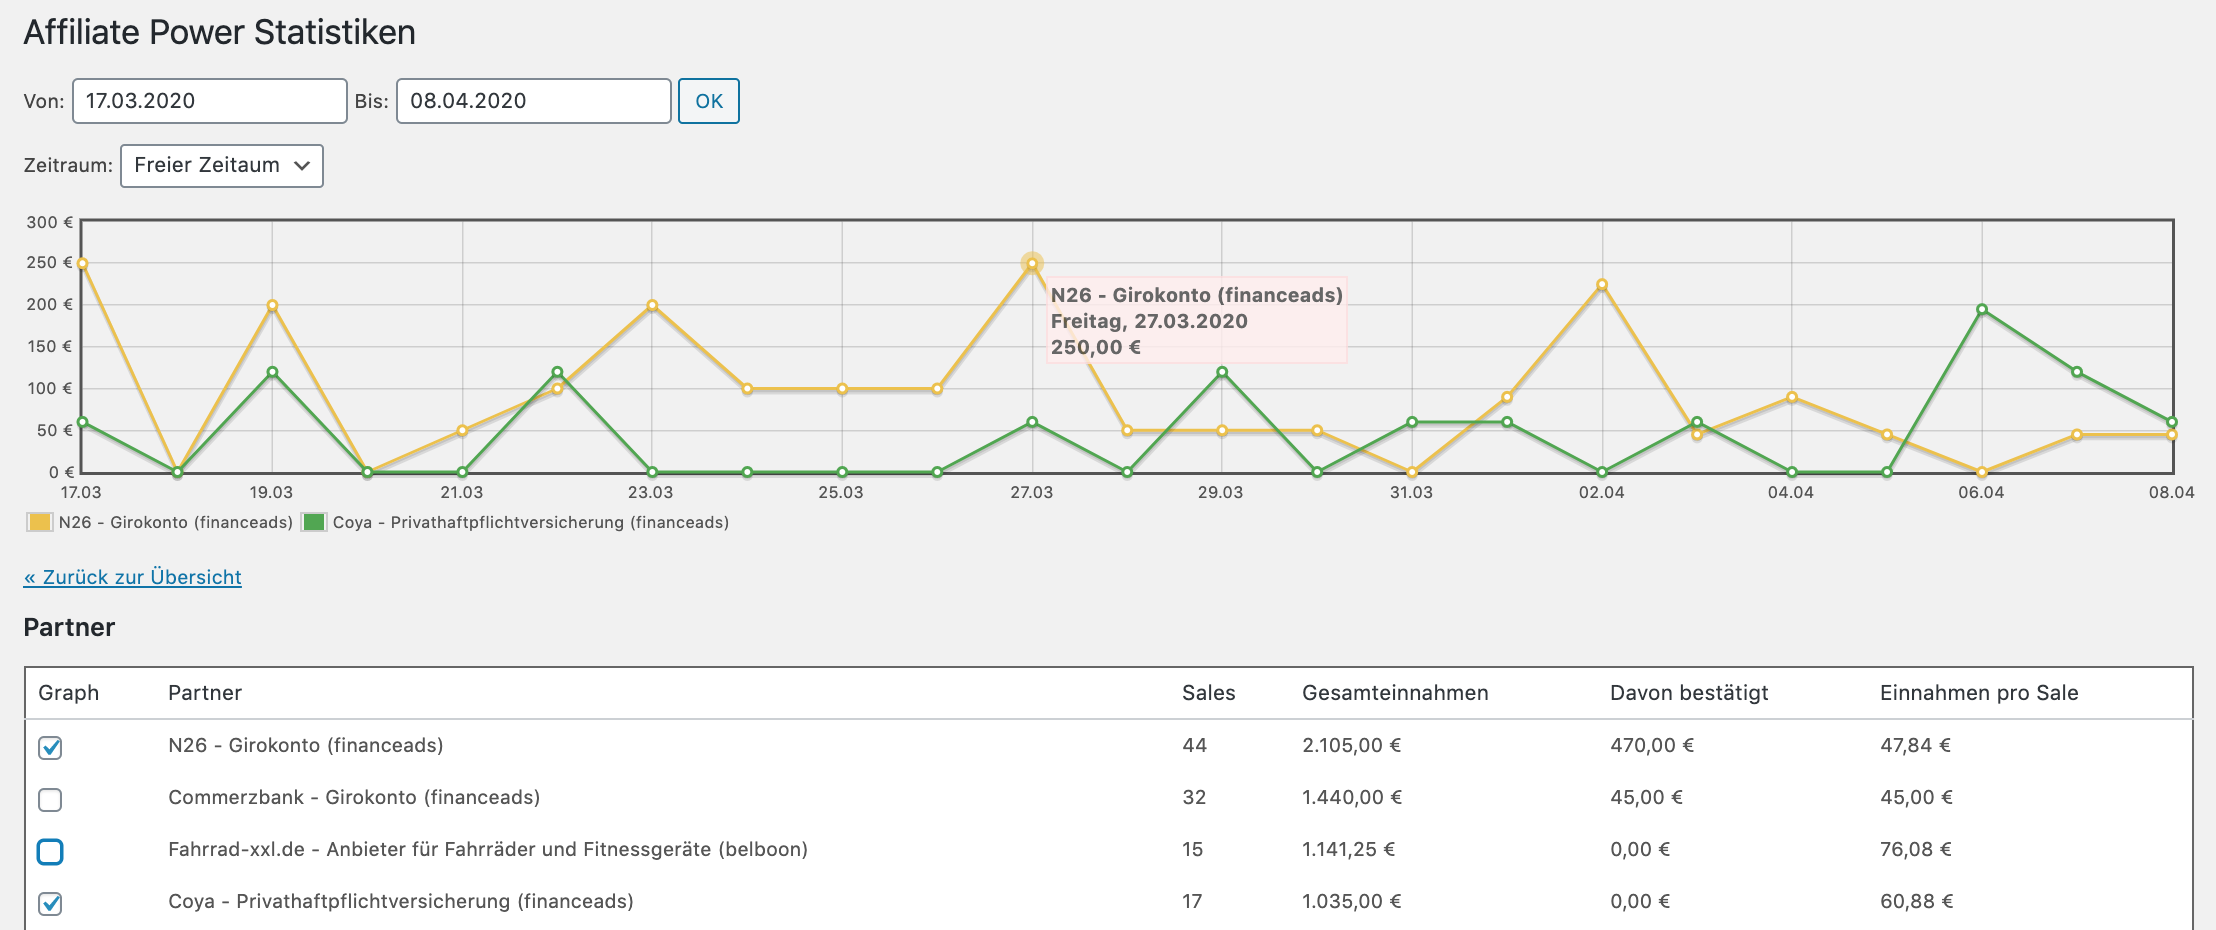Click the 1.035,00 € Gesamteinnahmen value
Image resolution: width=2216 pixels, height=930 pixels.
click(x=1352, y=901)
